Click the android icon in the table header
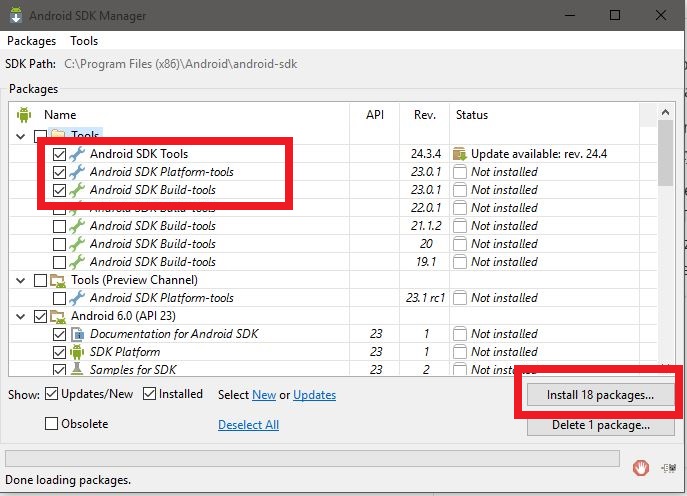Screen dimensions: 687x496 click(24, 115)
